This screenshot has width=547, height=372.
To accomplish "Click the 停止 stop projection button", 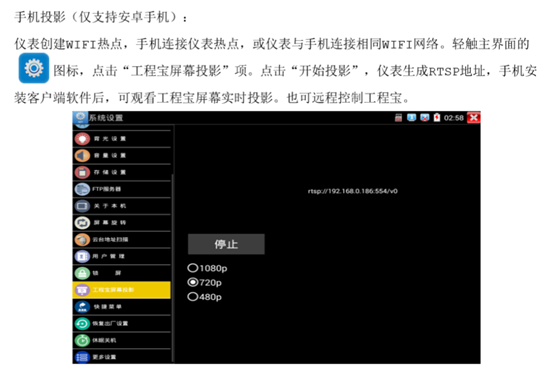I will (x=226, y=244).
